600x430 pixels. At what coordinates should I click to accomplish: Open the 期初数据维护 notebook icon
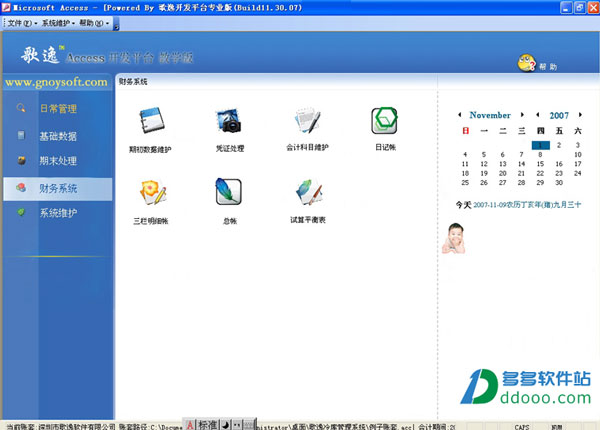tap(152, 121)
